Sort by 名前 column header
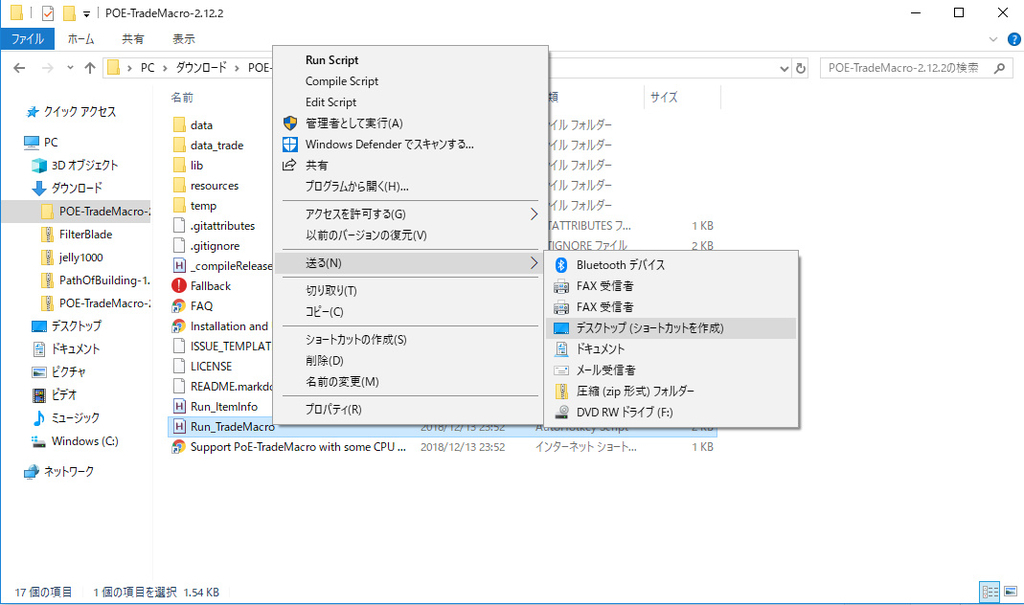This screenshot has width=1024, height=605. (x=182, y=97)
